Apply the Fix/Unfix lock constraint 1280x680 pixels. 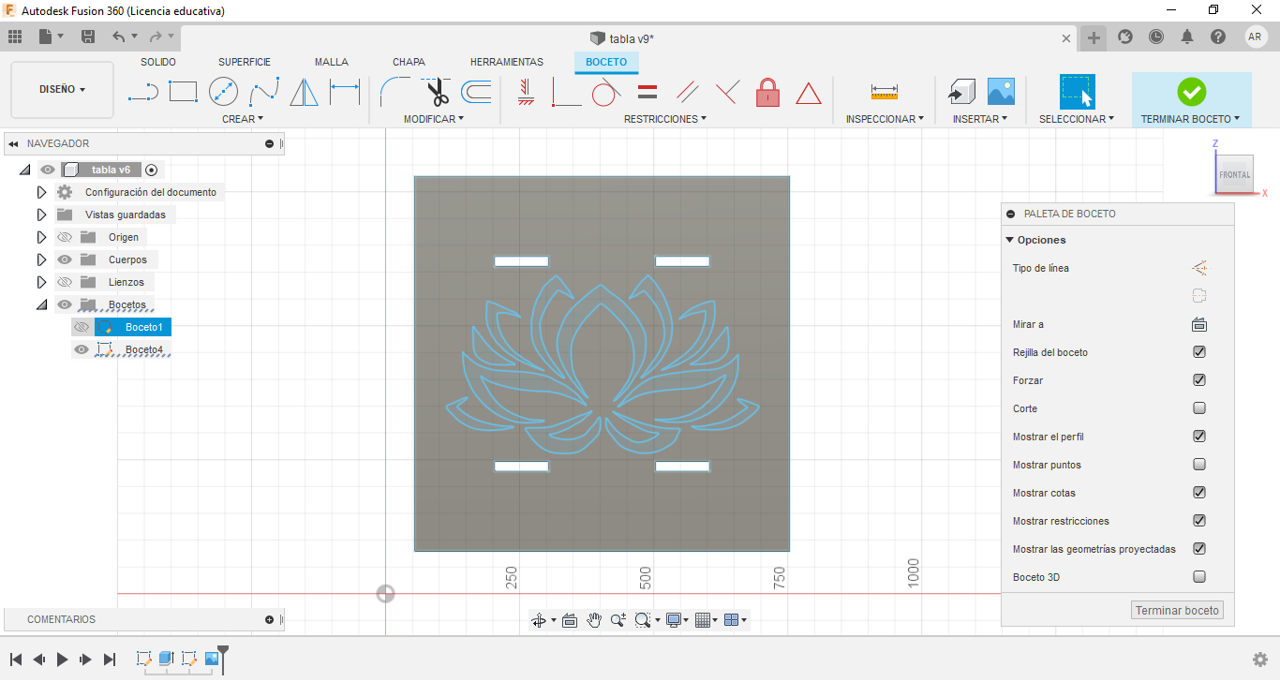[x=768, y=92]
